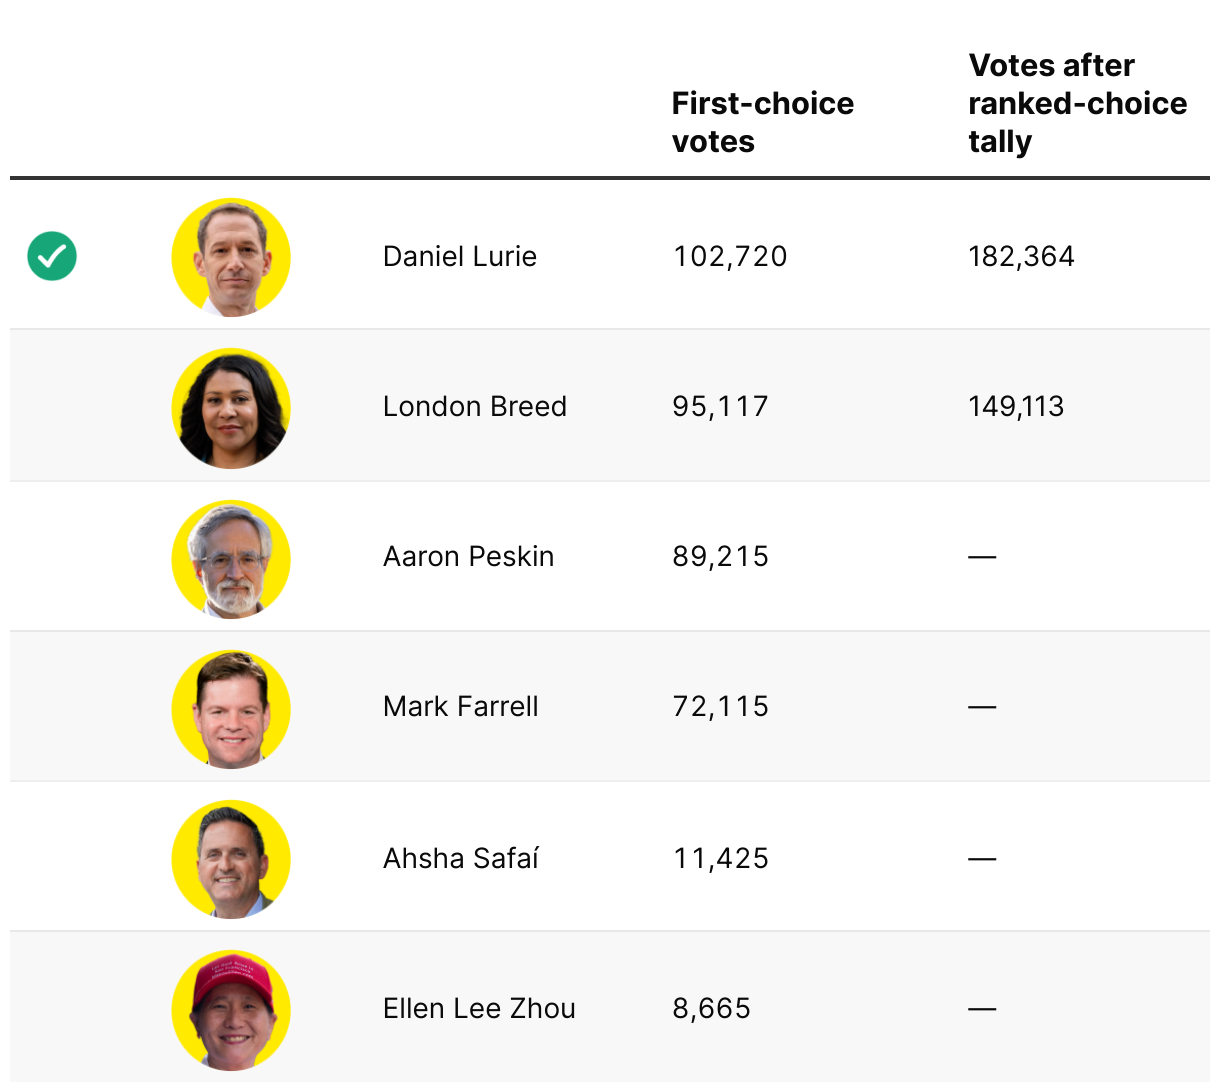1220x1092 pixels.
Task: Click Ahsha Safaí's portrait photo
Action: click(x=231, y=859)
